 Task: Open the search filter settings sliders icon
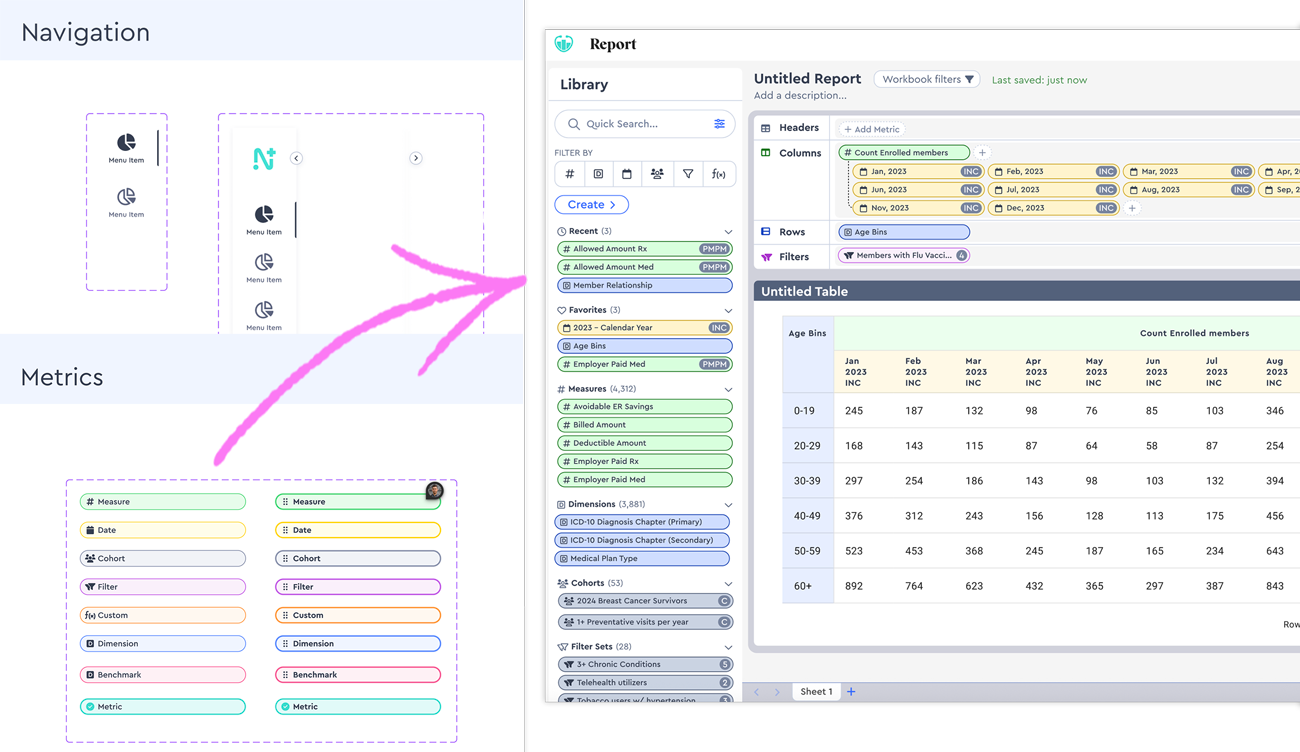click(719, 124)
